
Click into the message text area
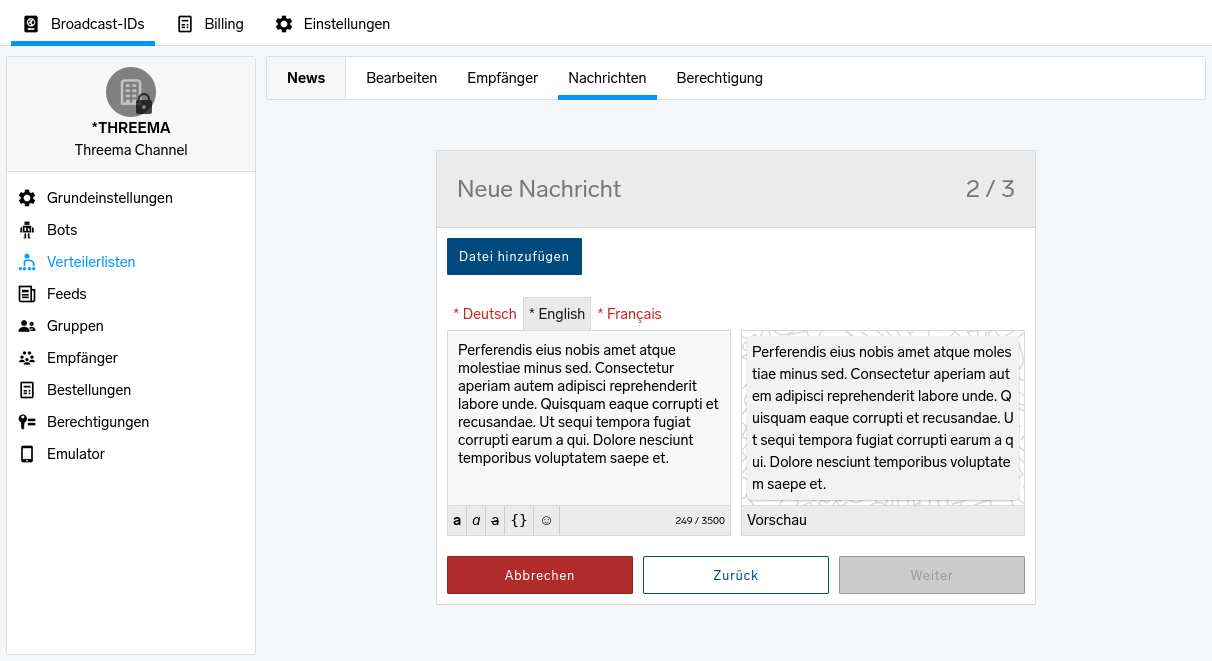point(589,418)
